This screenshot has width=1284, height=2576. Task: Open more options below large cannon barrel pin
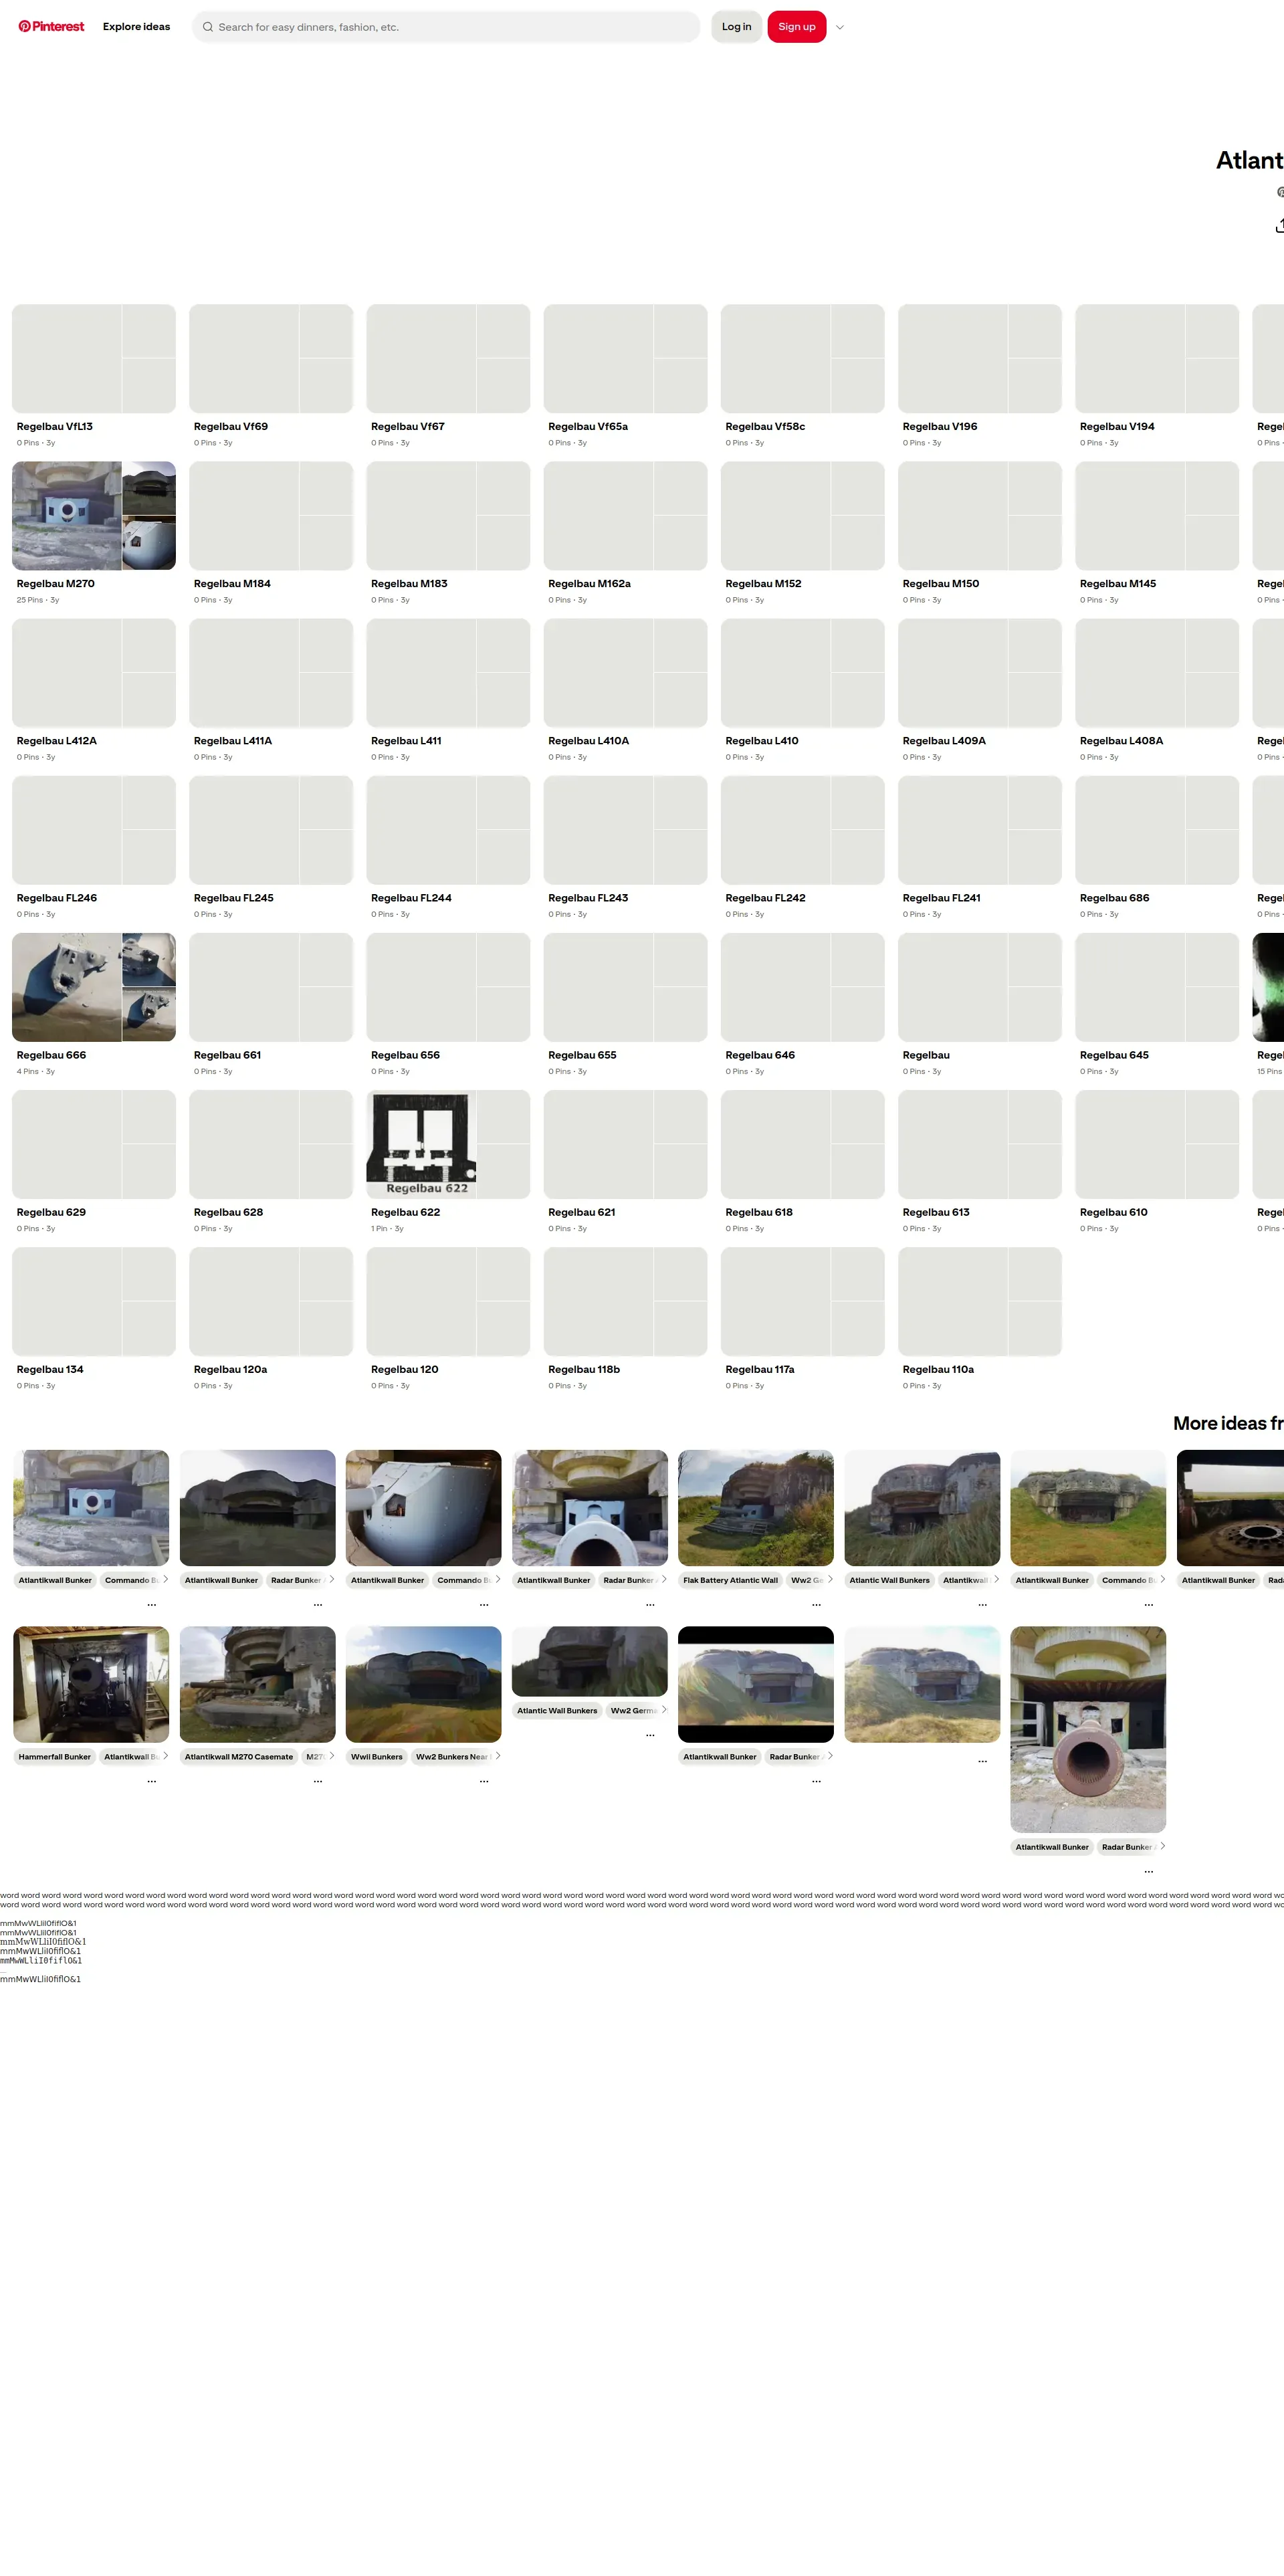pos(1148,1871)
